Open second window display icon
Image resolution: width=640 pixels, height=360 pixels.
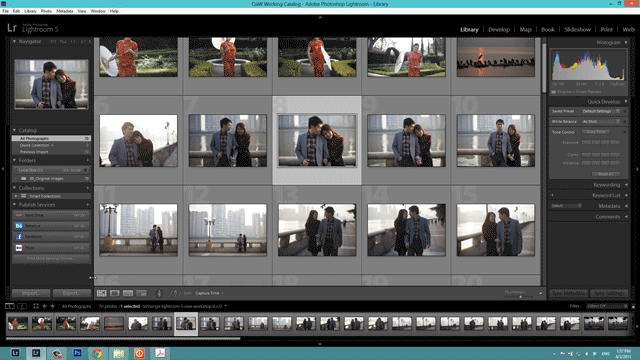coord(22,306)
